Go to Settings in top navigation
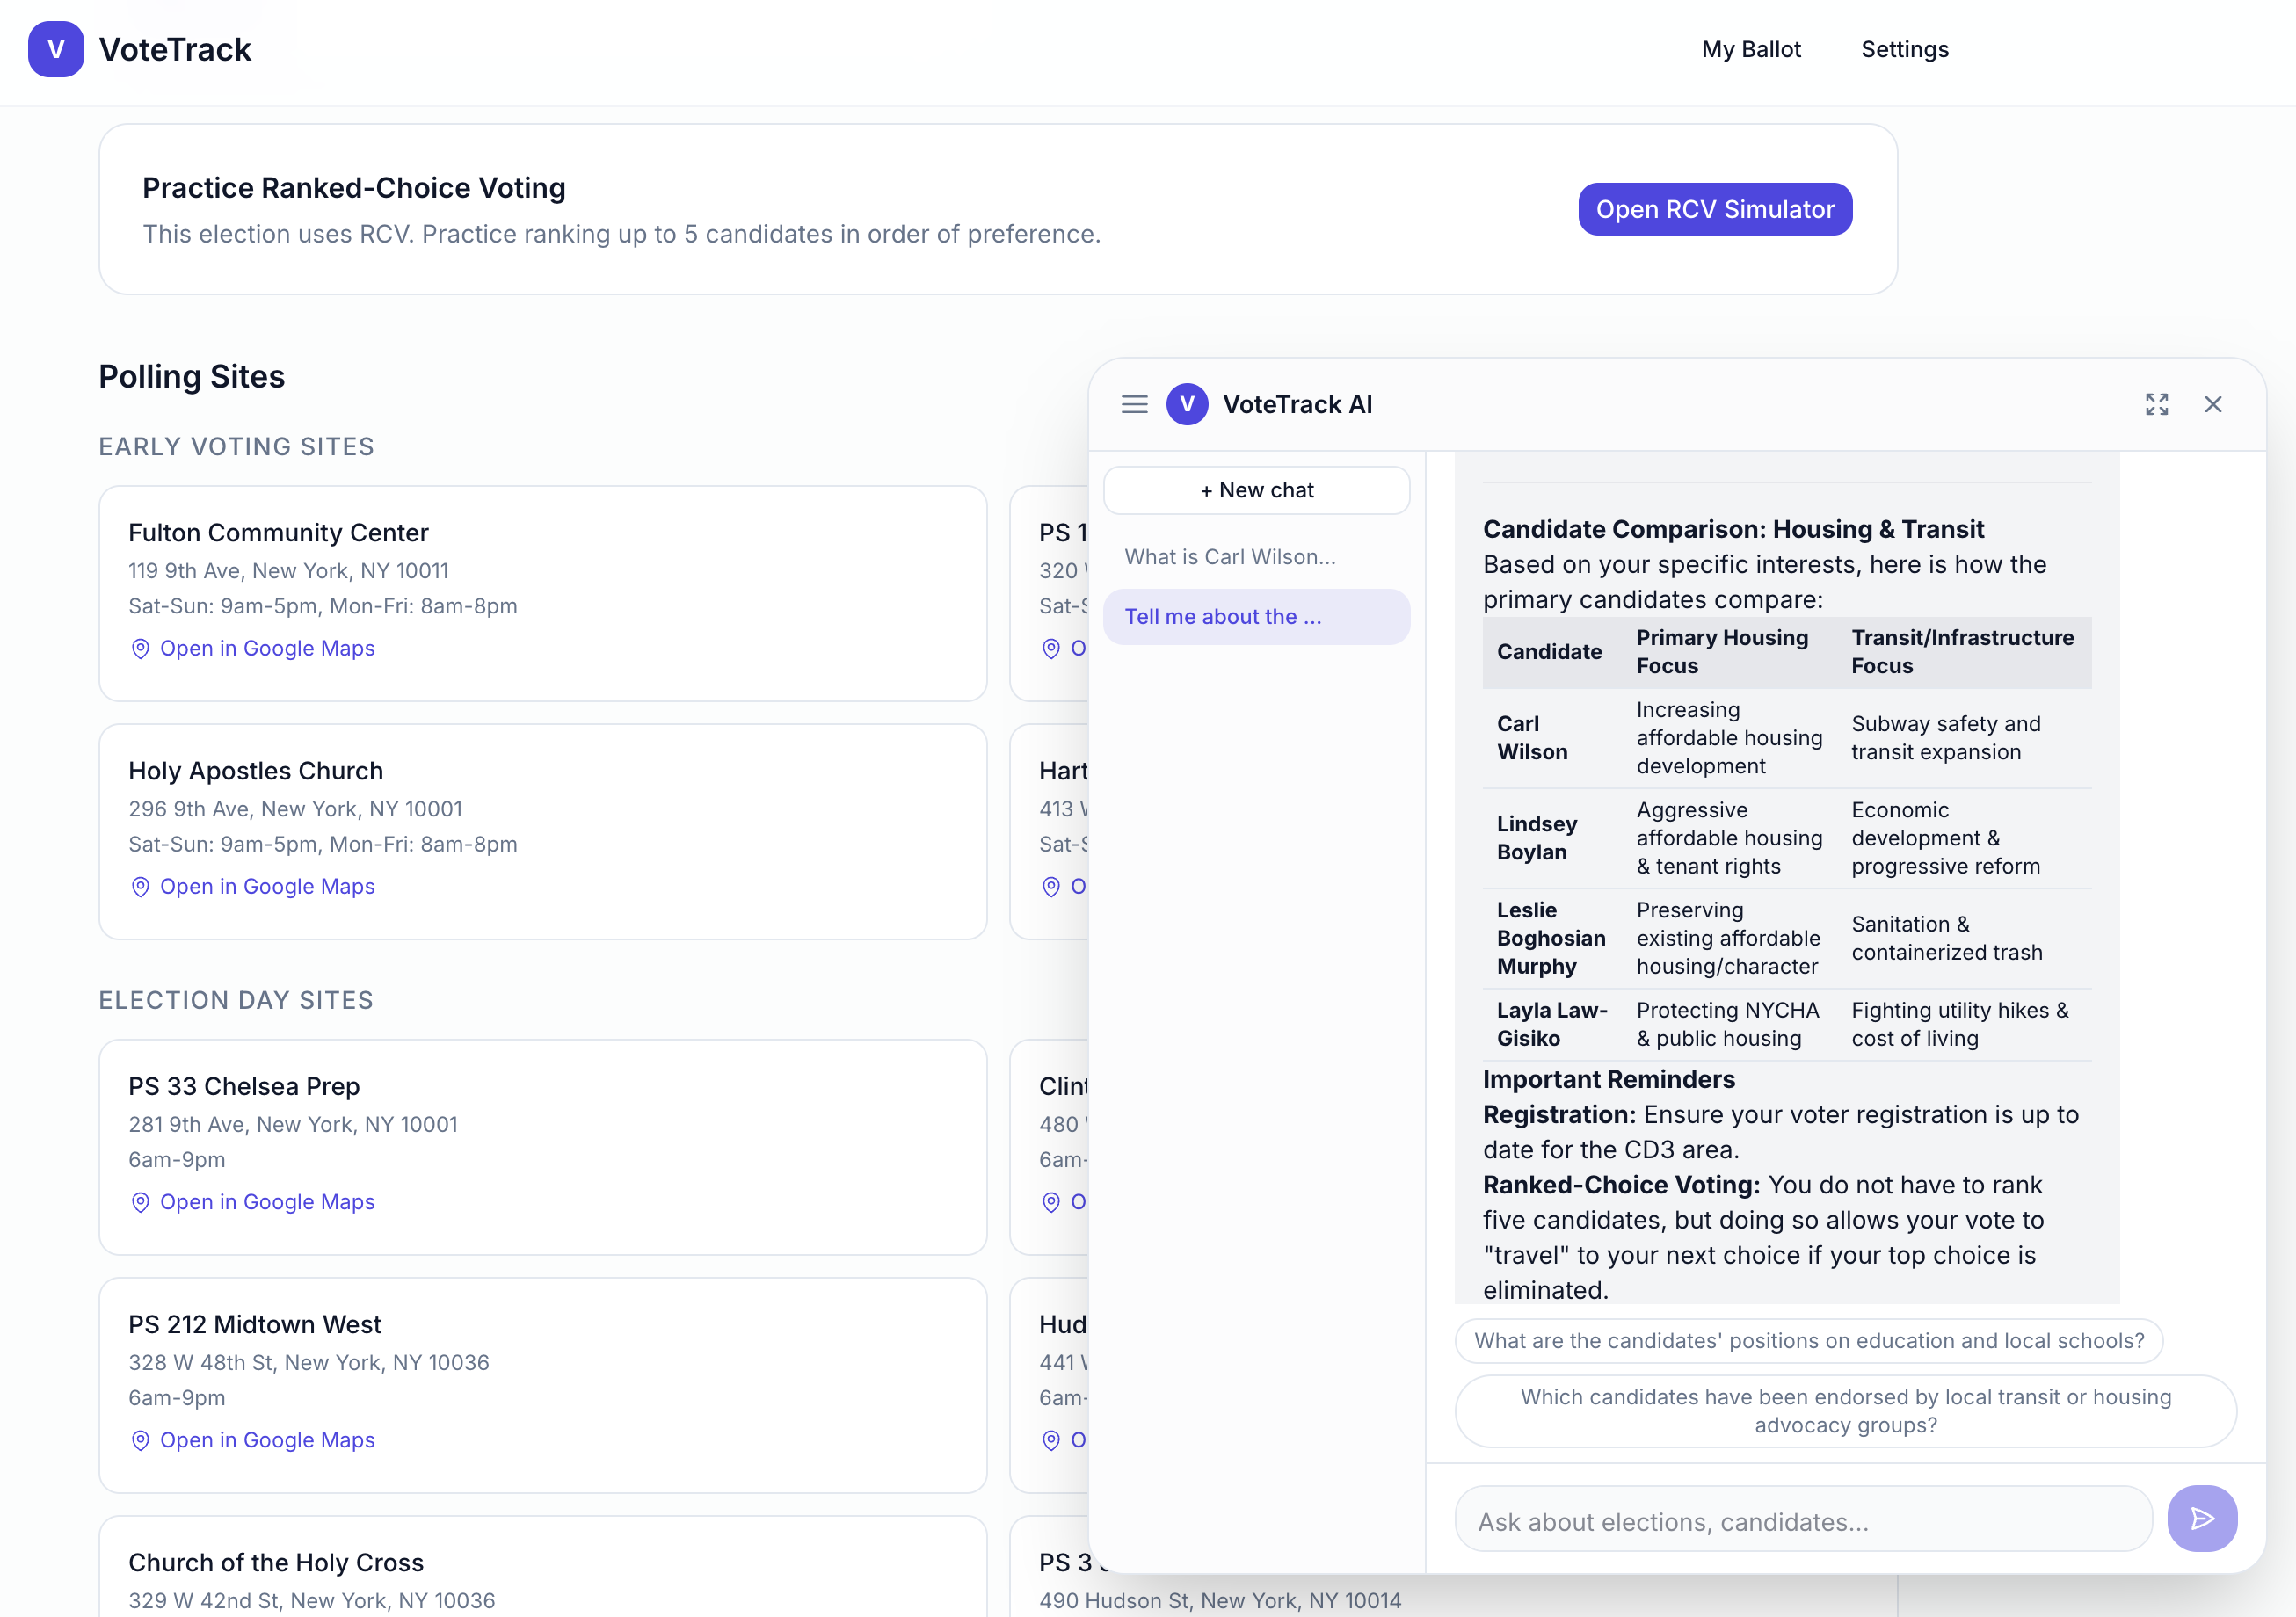Viewport: 2296px width, 1617px height. 1904,49
